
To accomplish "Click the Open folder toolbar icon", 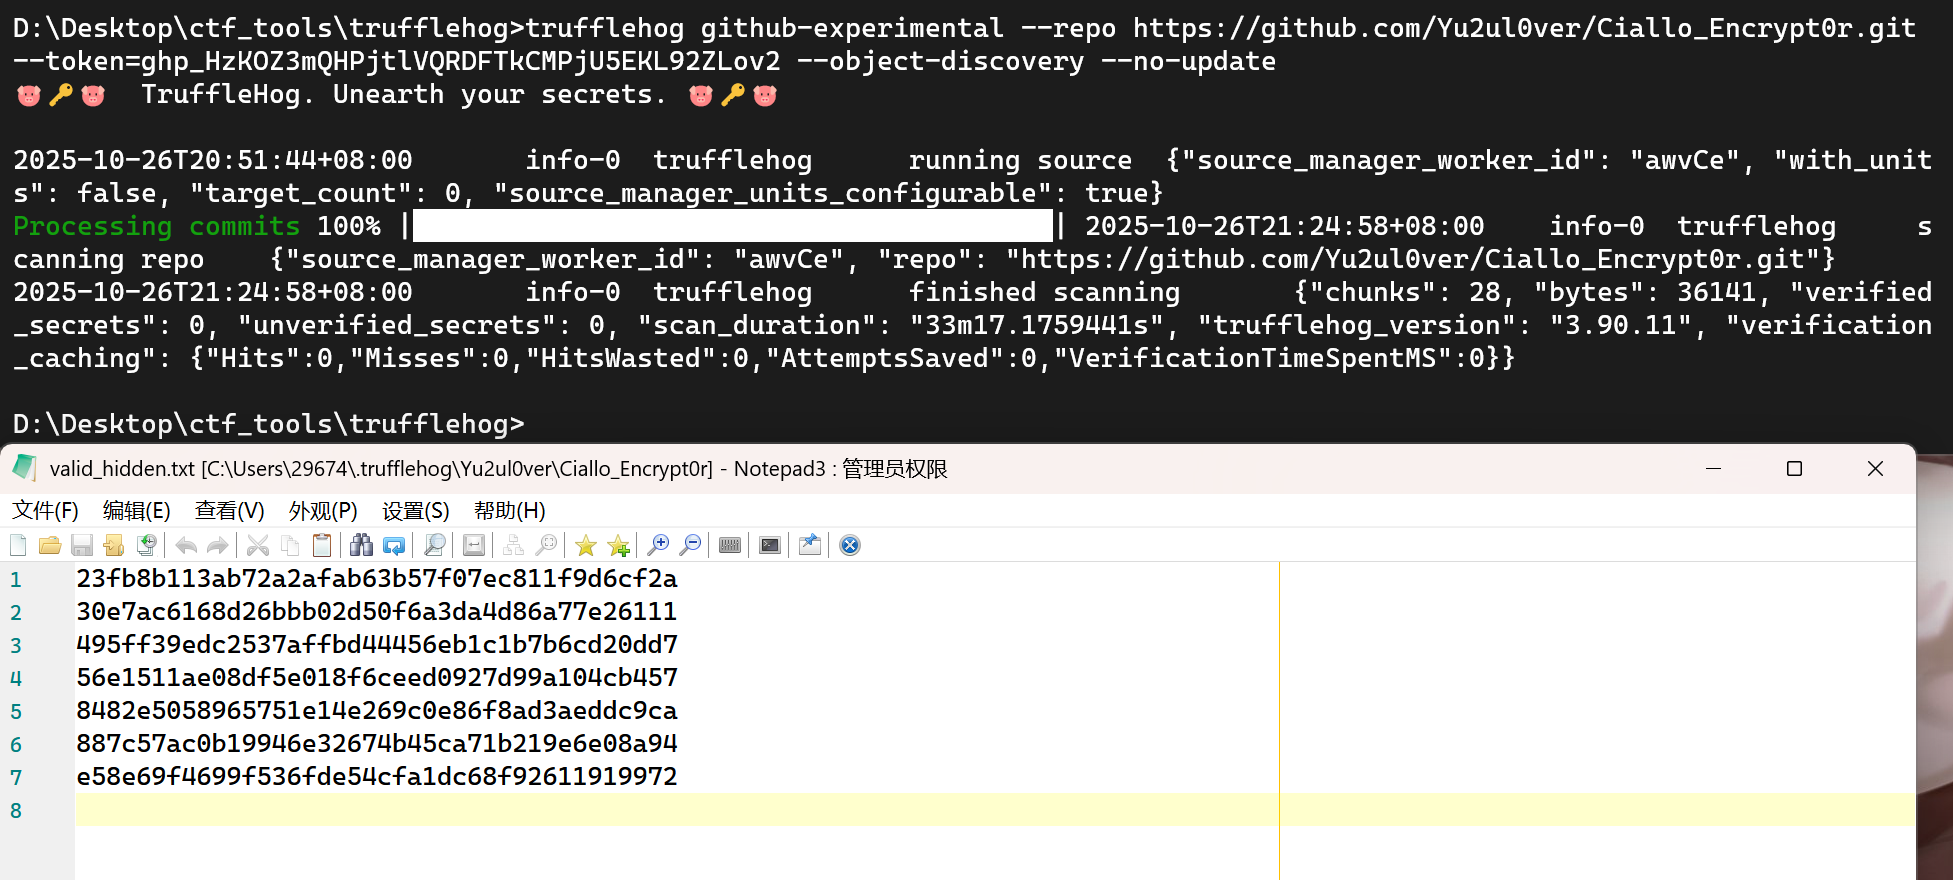I will [x=50, y=545].
